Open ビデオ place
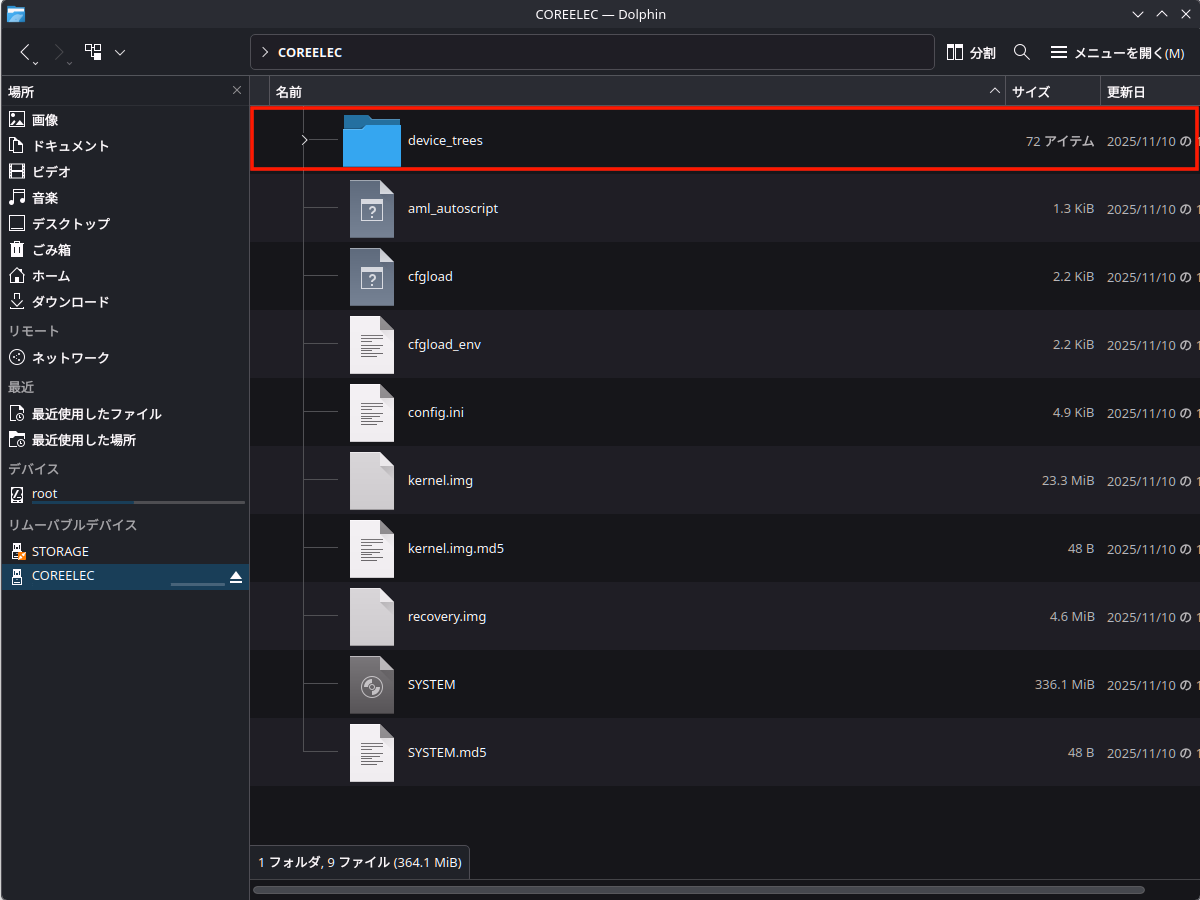 coord(125,171)
